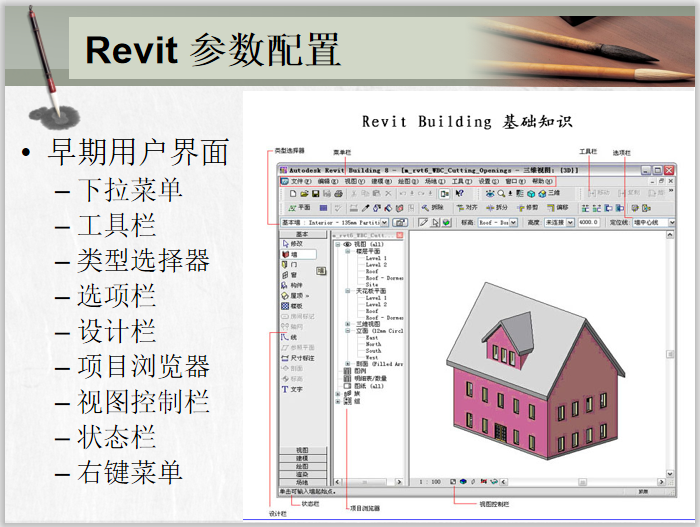Select the 屋顶 (Roof) tool

coord(298,295)
